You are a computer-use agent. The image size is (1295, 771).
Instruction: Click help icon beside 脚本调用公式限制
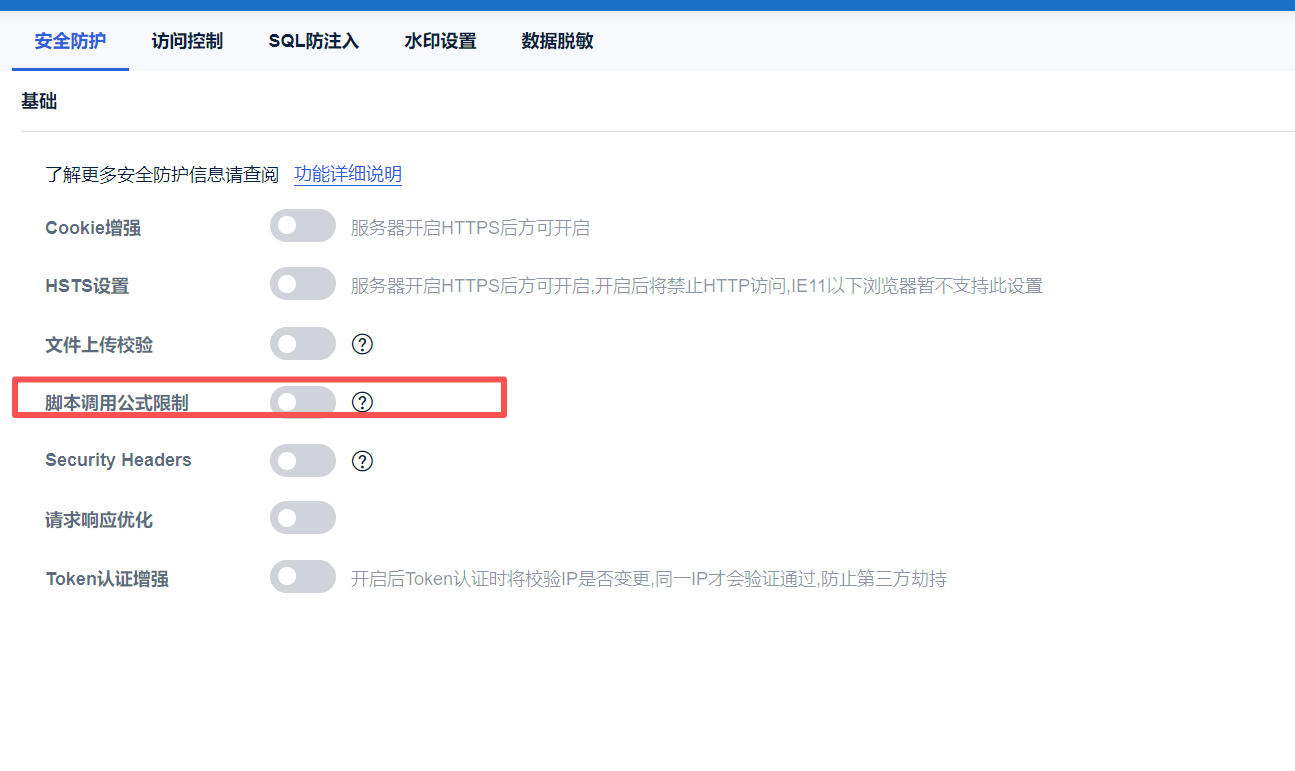(x=362, y=402)
